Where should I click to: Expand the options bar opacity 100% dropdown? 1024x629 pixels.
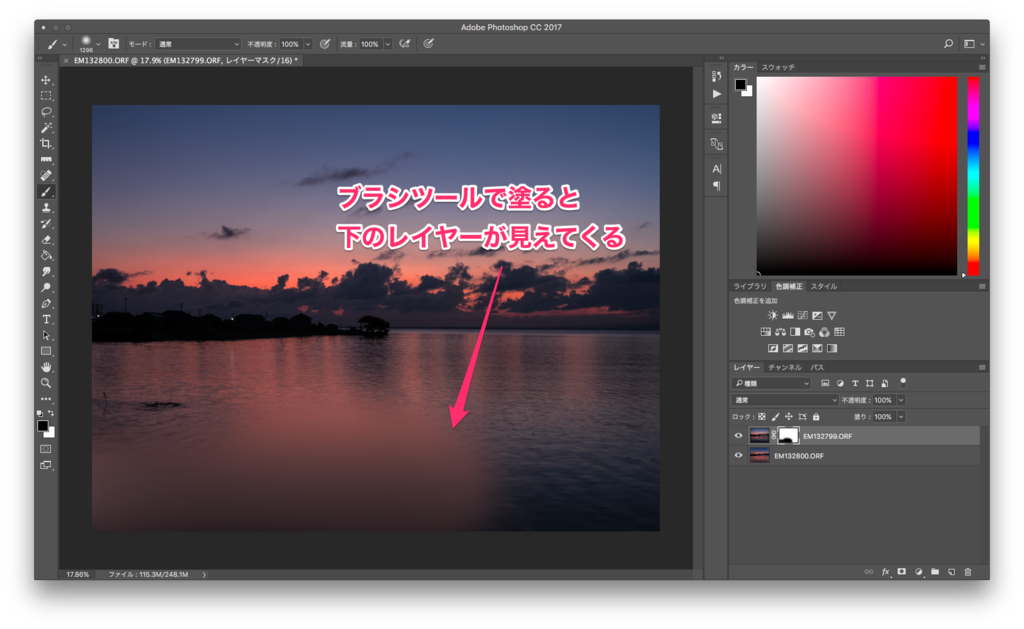click(308, 44)
